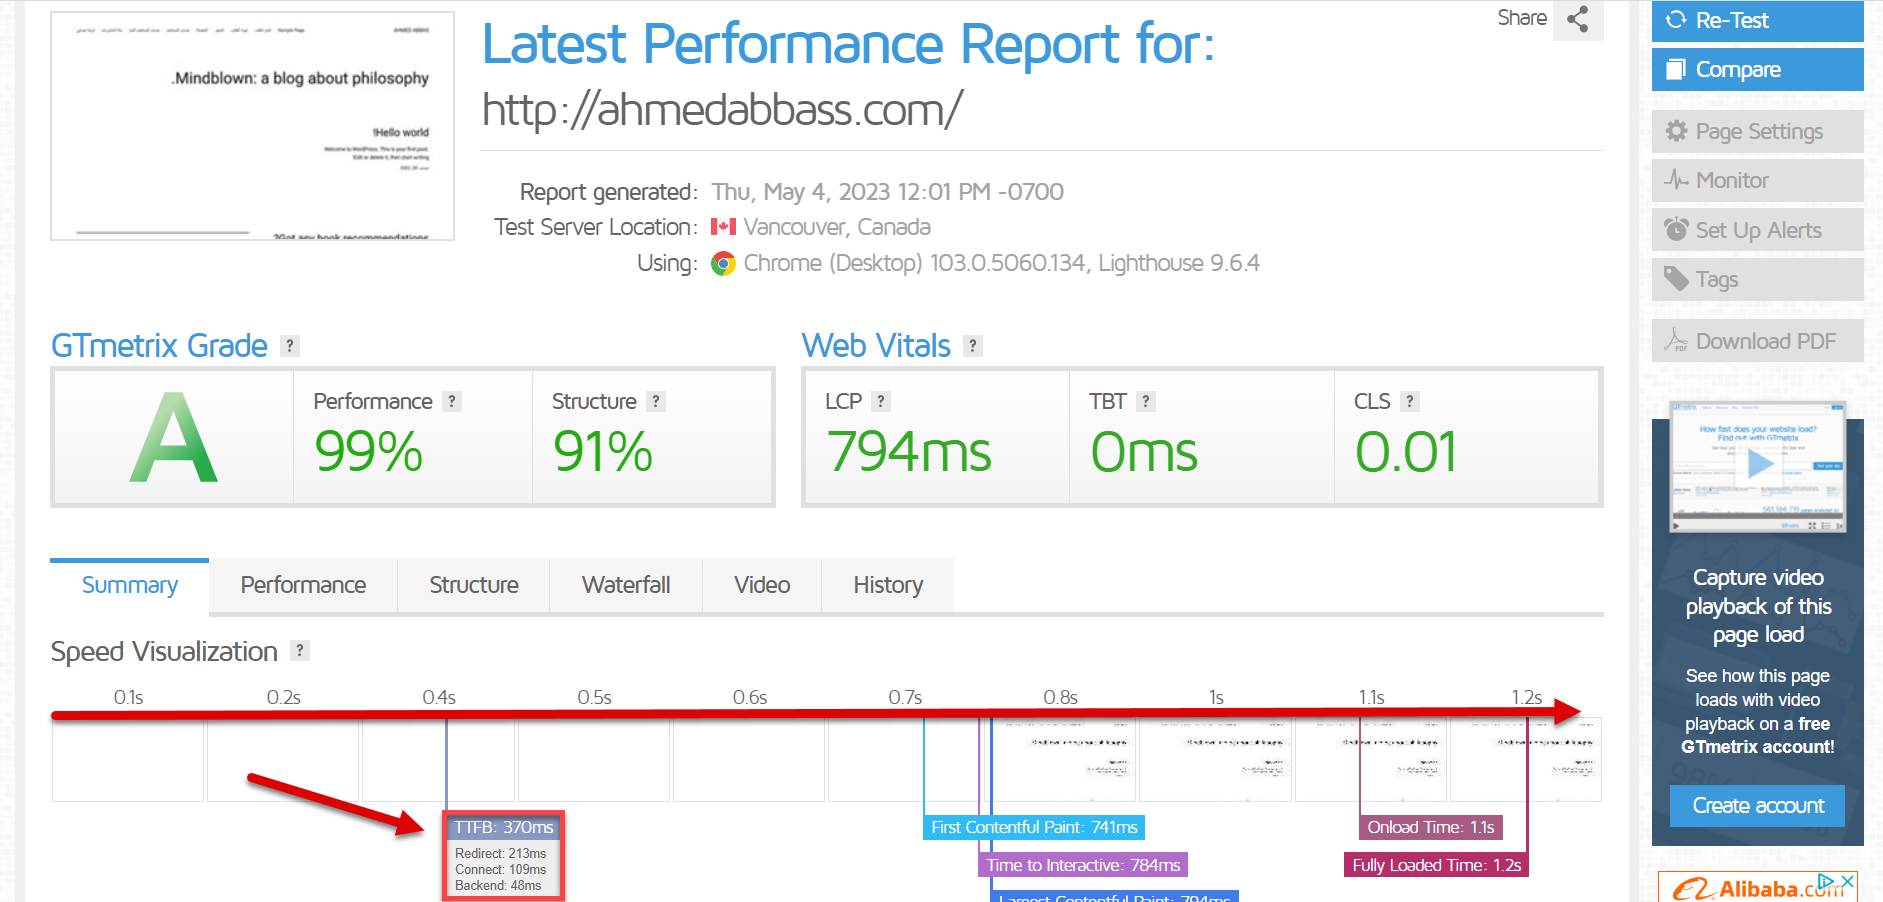The width and height of the screenshot is (1883, 902).
Task: Open the Structure score help icon
Action: coord(656,401)
